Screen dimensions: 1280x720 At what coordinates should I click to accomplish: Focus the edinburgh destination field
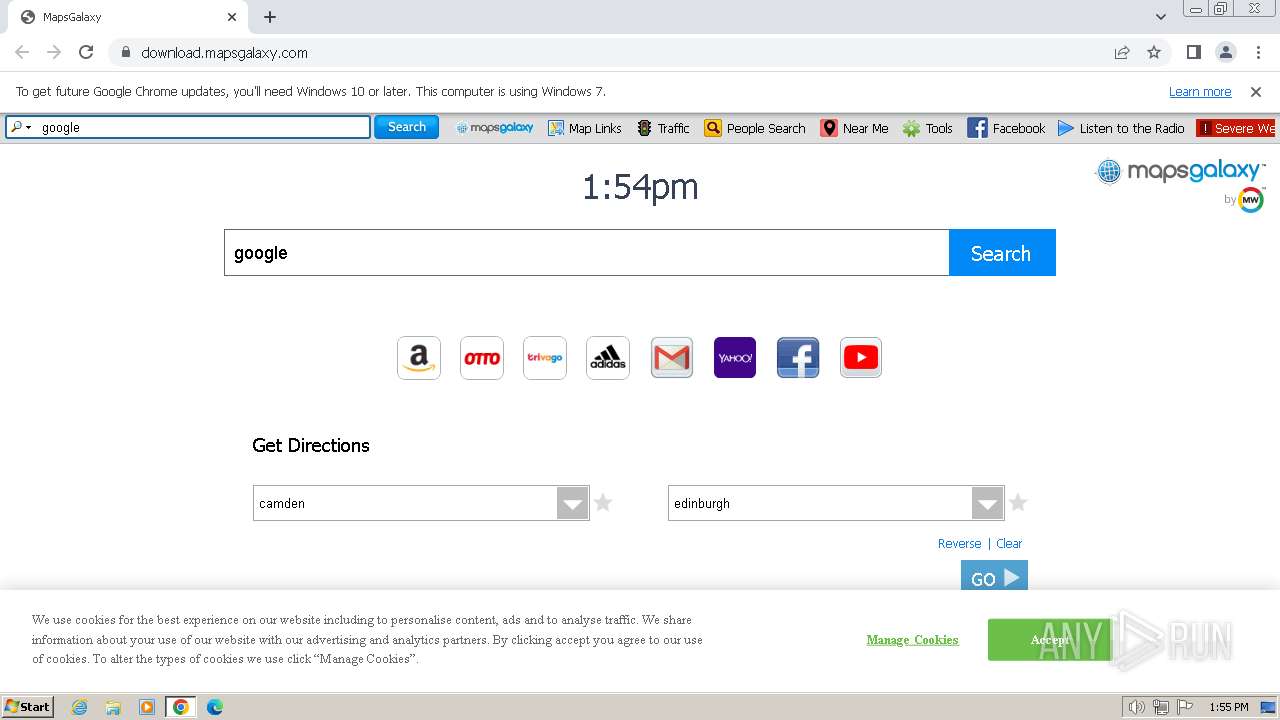click(820, 503)
